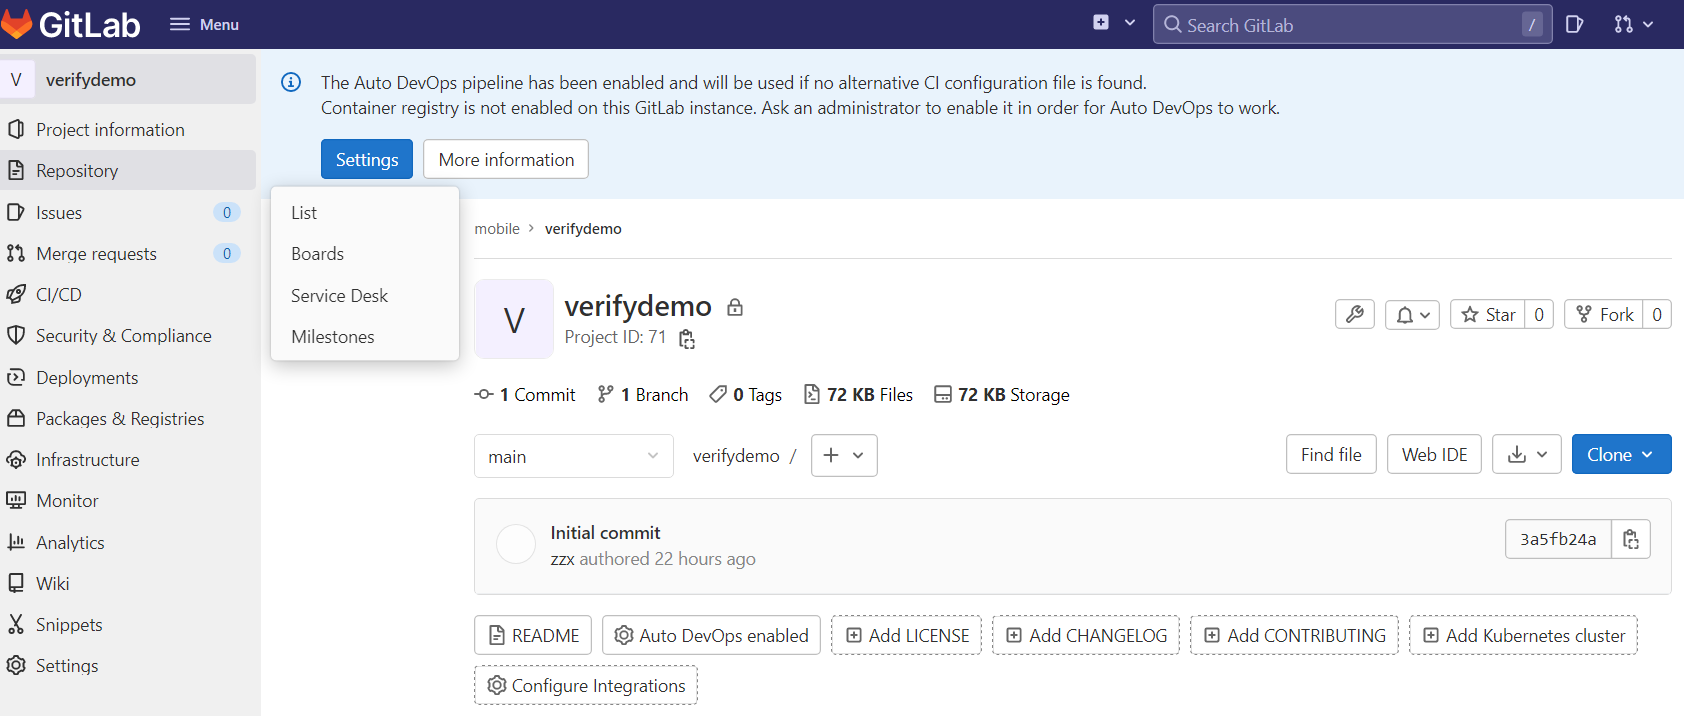Open the verifydemo project header in sidebar
The height and width of the screenshot is (716, 1684).
(128, 79)
